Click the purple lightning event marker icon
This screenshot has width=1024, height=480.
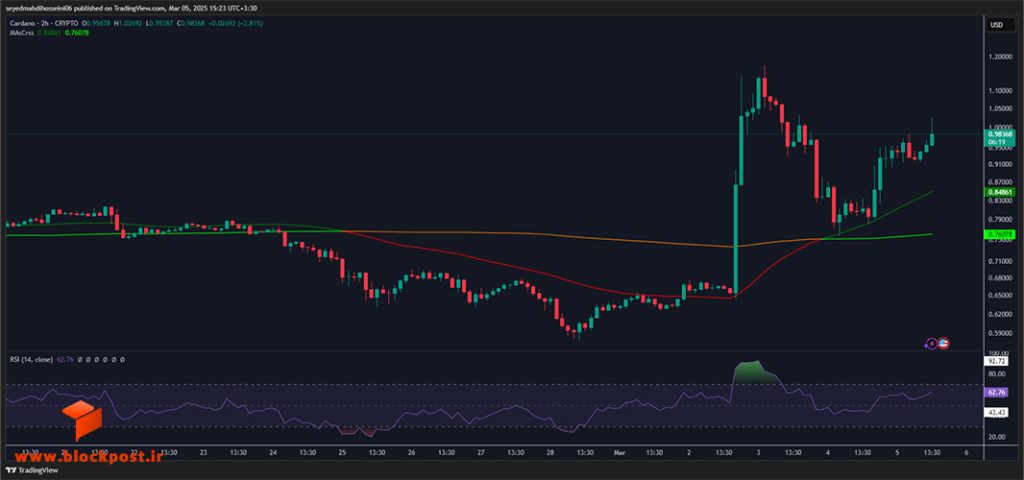933,343
